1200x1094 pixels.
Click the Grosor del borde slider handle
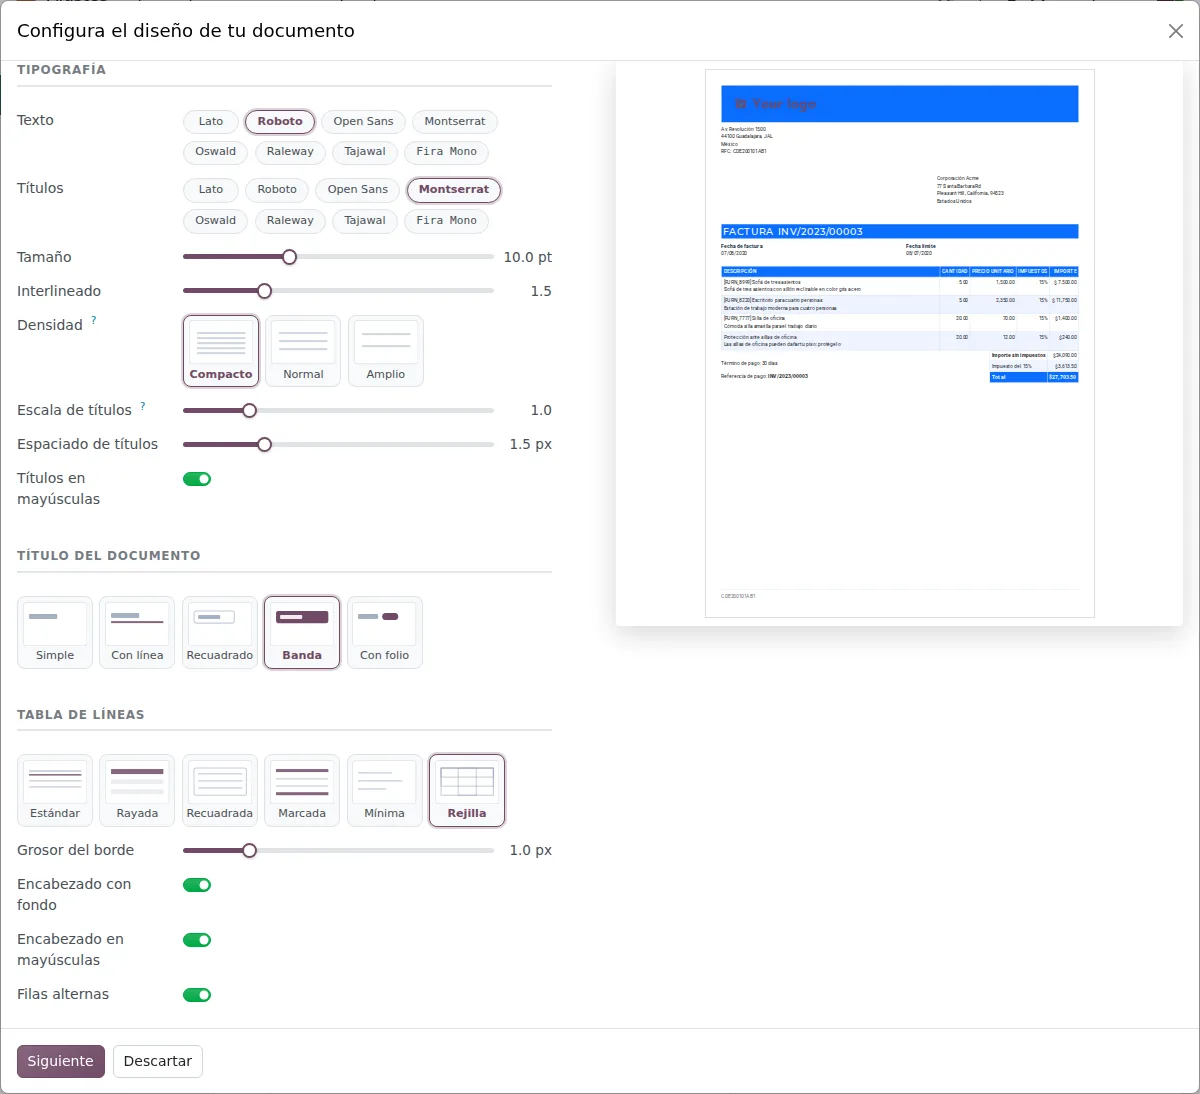tap(250, 851)
